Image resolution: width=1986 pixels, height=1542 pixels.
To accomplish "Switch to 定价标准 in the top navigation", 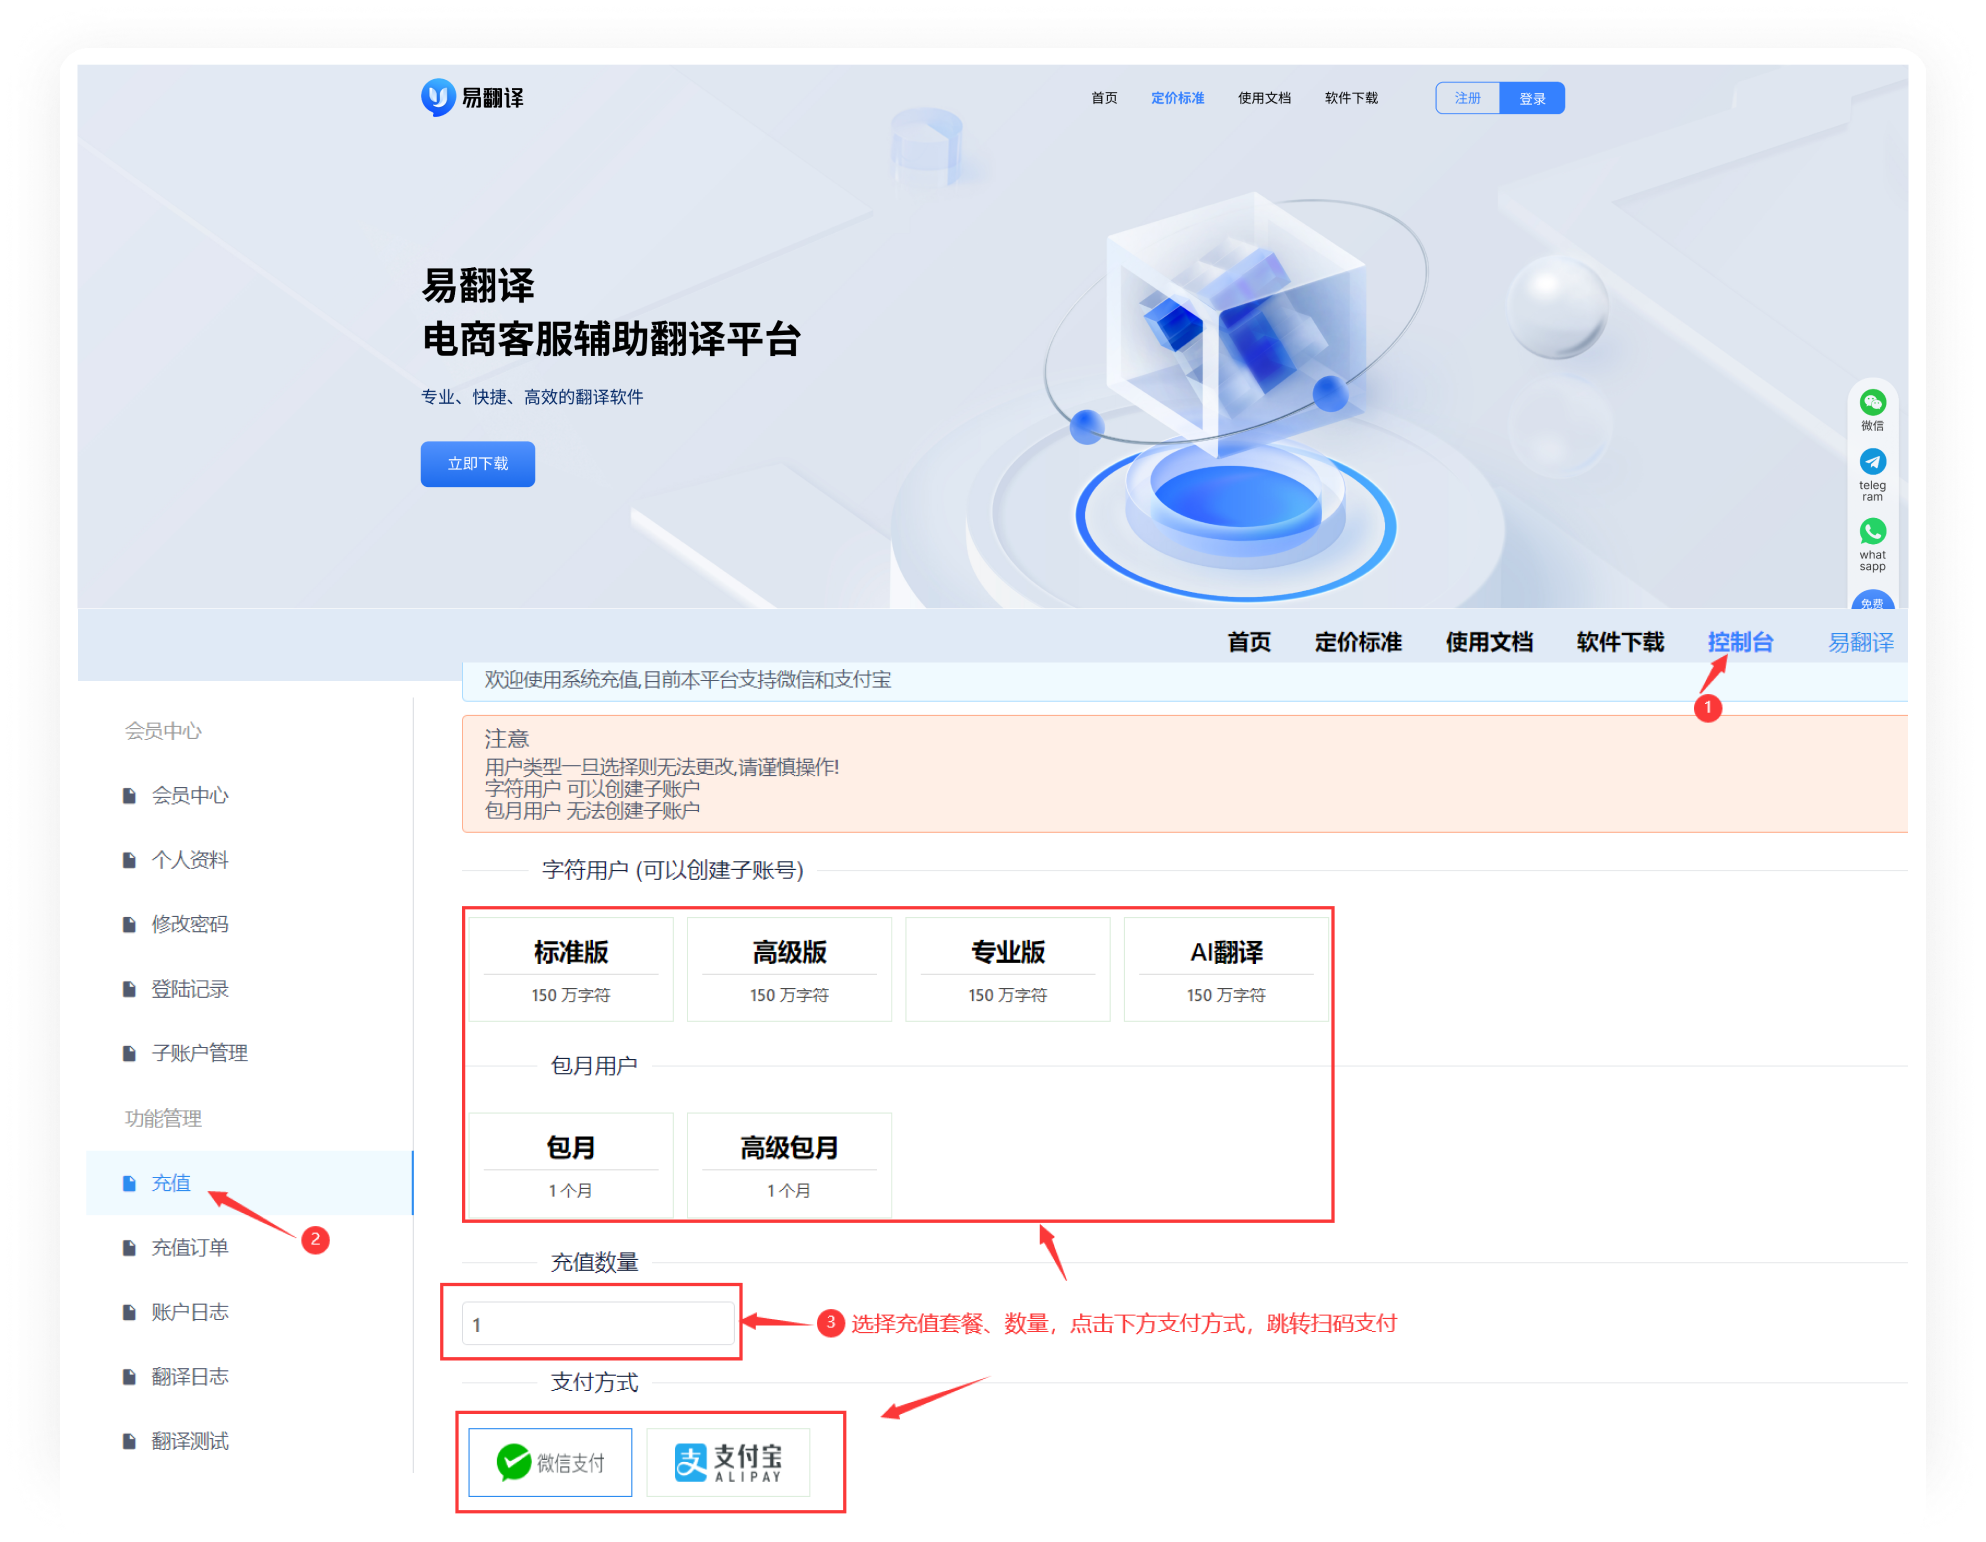I will pos(1178,98).
